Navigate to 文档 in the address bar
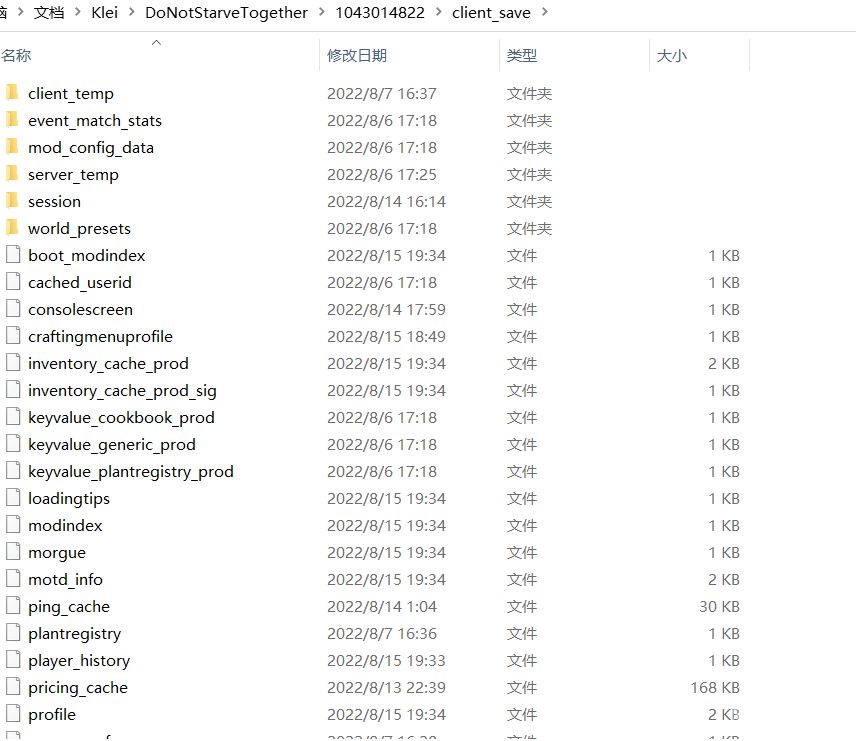This screenshot has width=856, height=741. coord(49,12)
